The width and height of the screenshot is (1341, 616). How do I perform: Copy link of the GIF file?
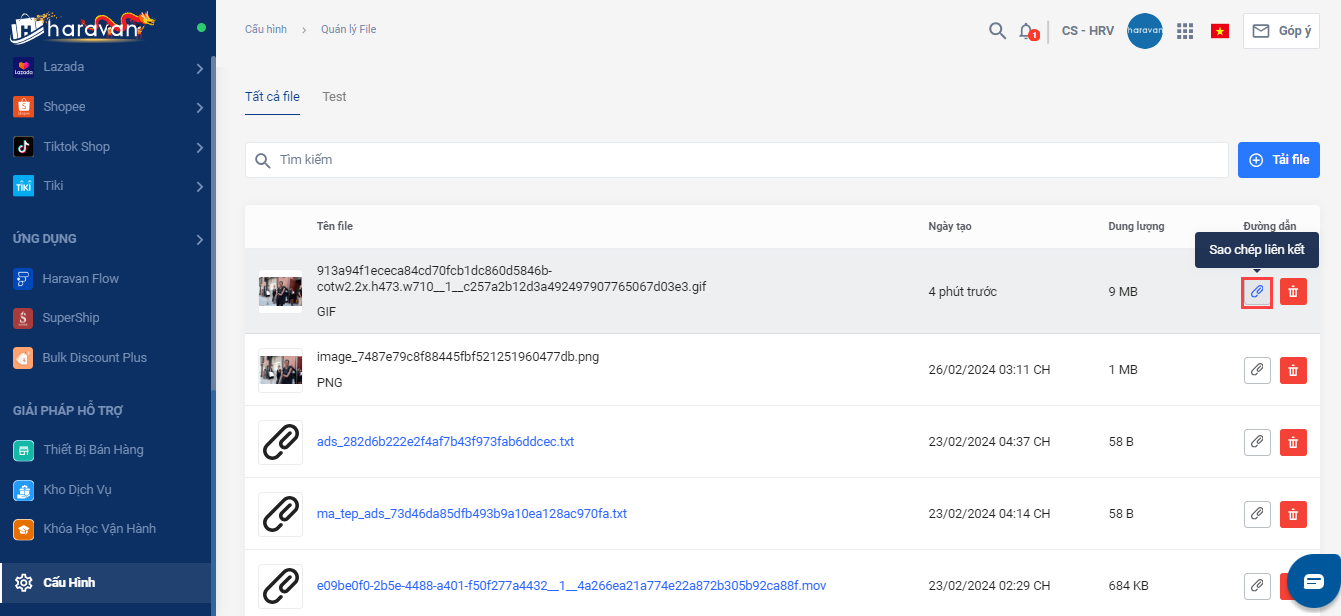1257,292
